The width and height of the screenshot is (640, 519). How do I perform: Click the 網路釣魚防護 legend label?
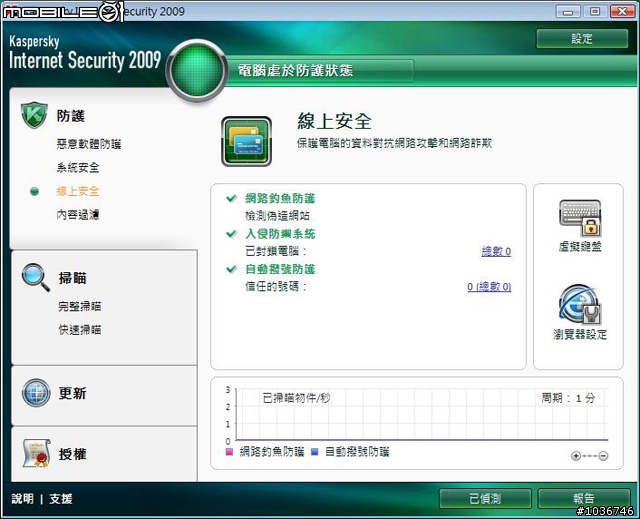(272, 452)
